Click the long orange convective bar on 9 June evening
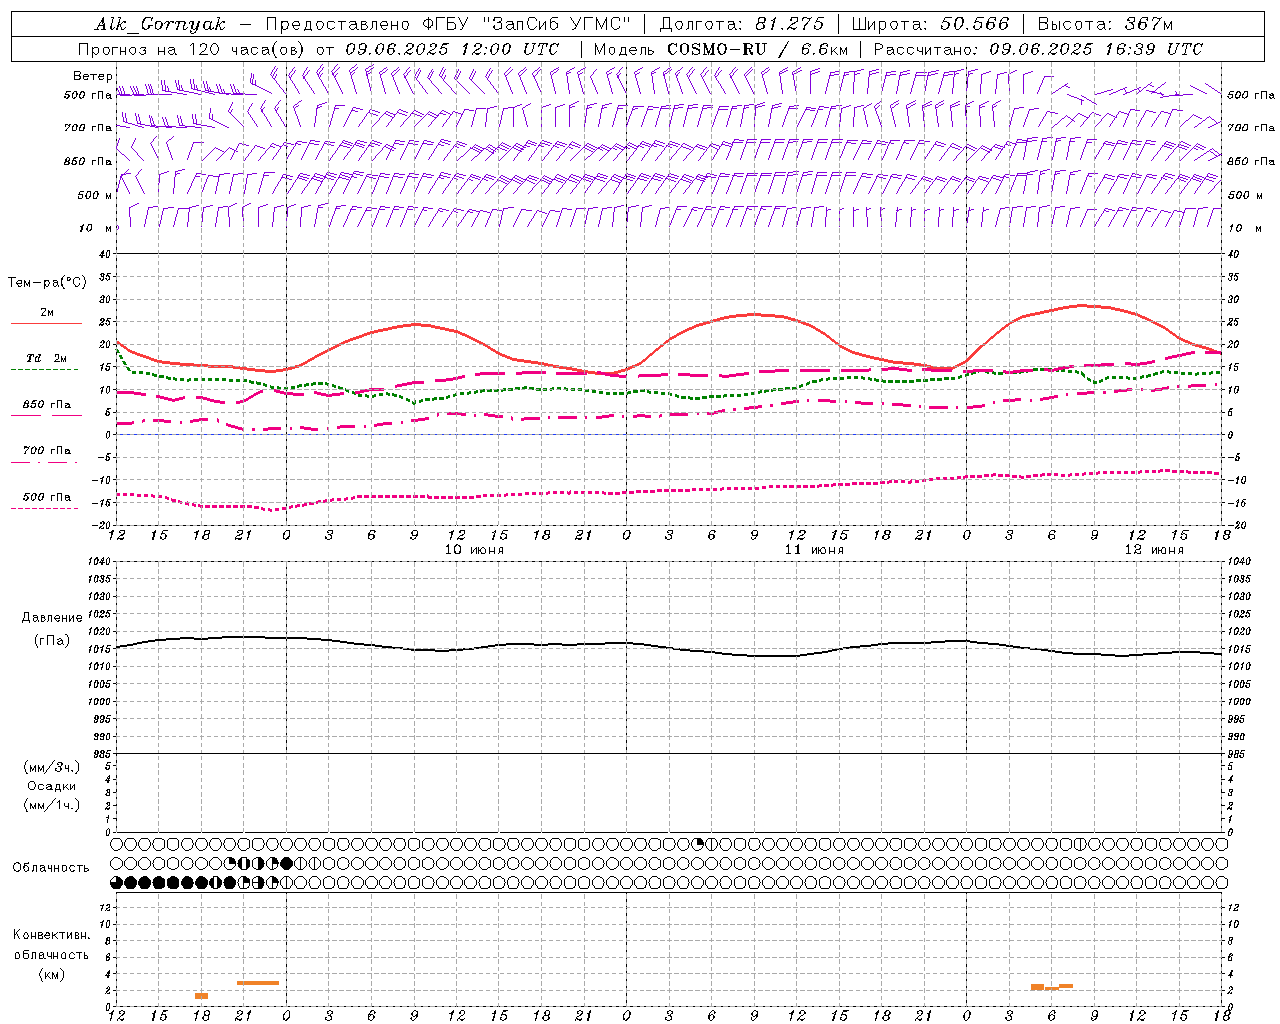Viewport: 1280px width, 1024px height. coord(258,983)
